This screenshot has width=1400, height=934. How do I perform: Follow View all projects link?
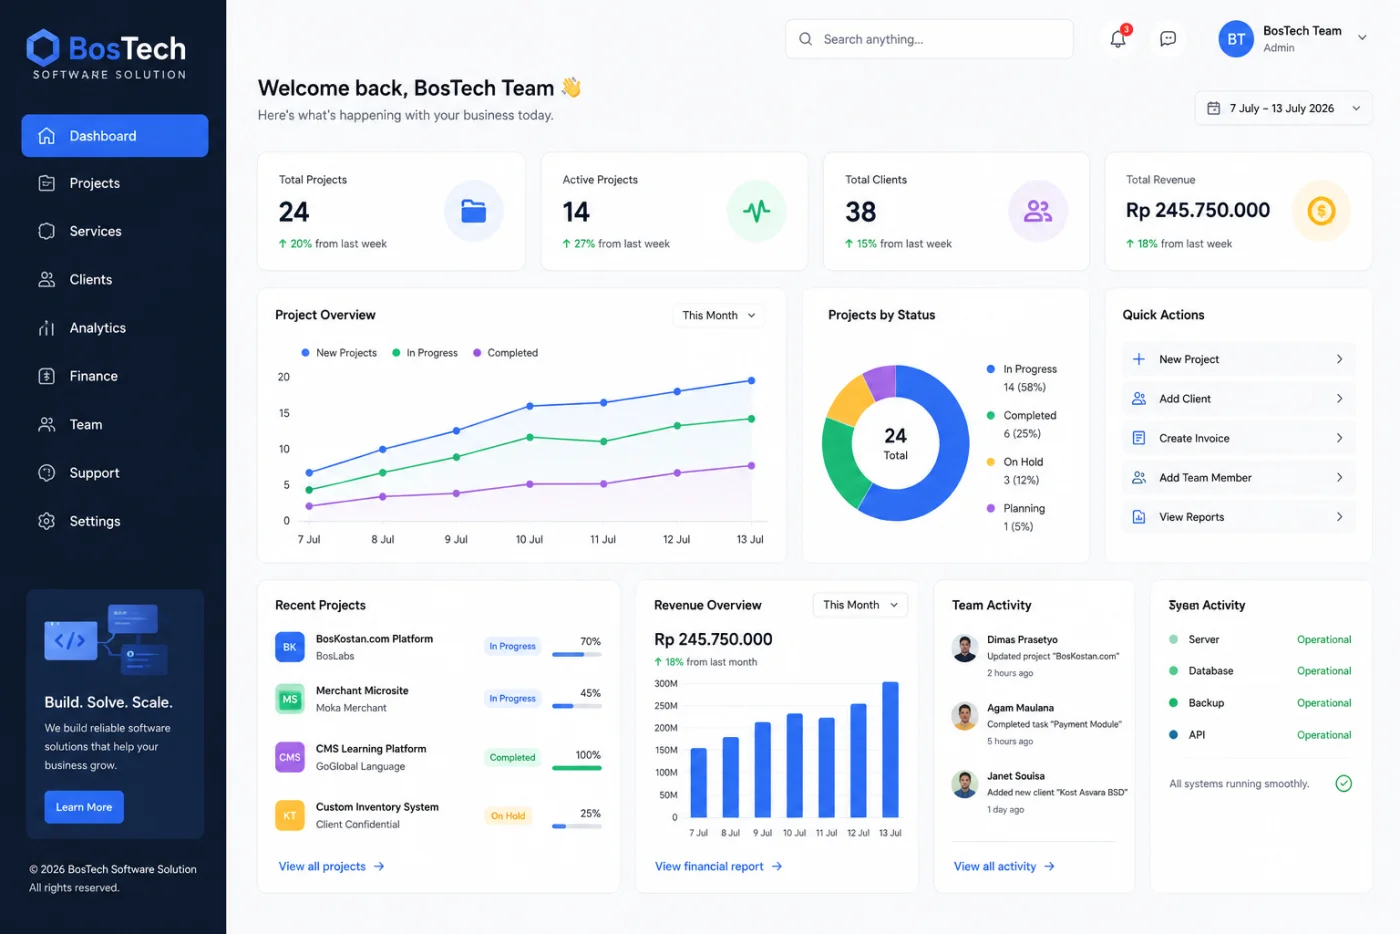[x=331, y=866]
